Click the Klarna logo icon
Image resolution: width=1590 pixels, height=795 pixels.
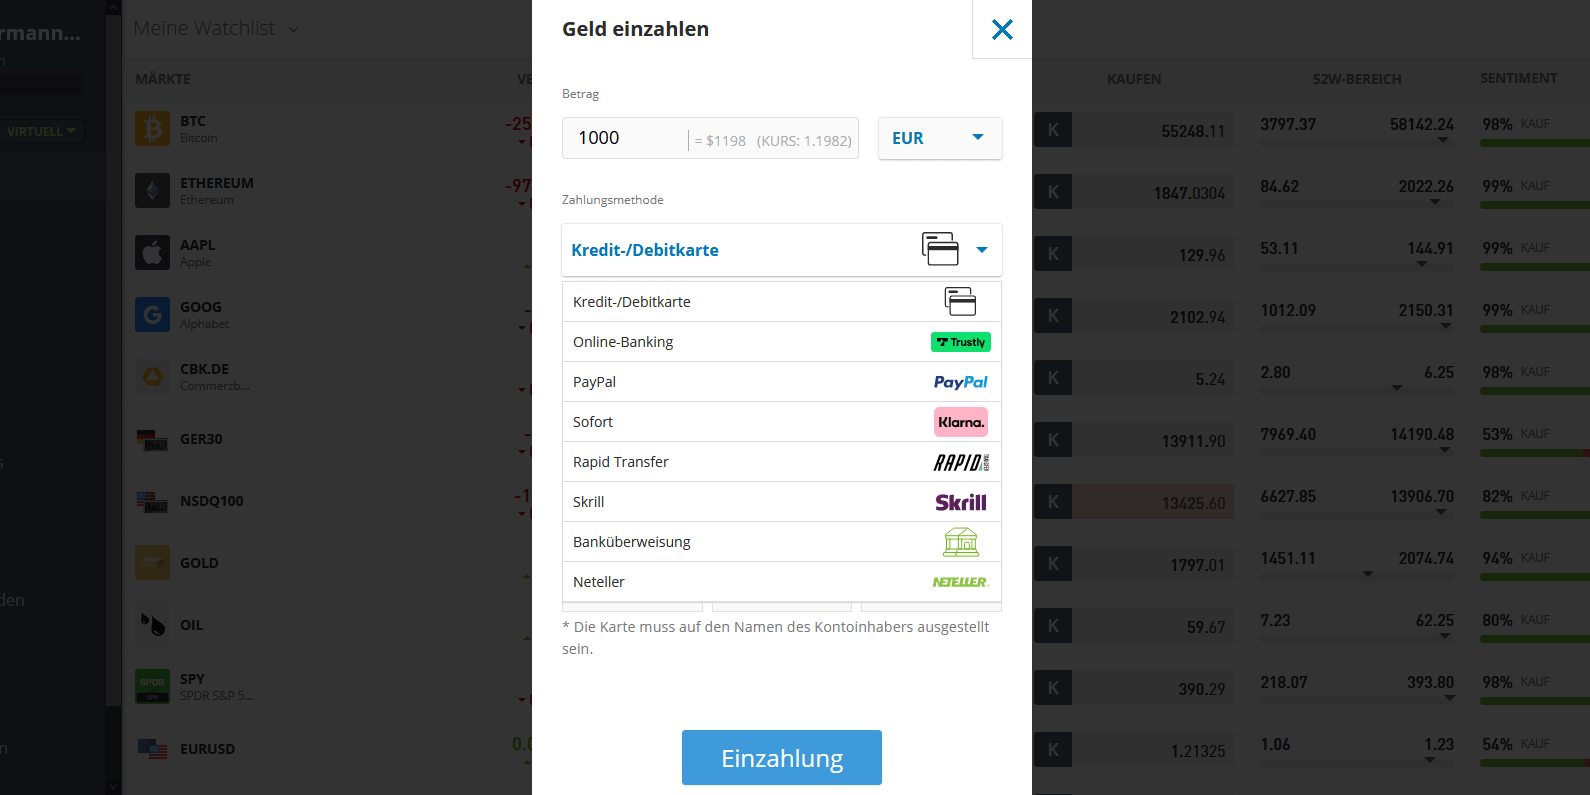[x=960, y=422]
